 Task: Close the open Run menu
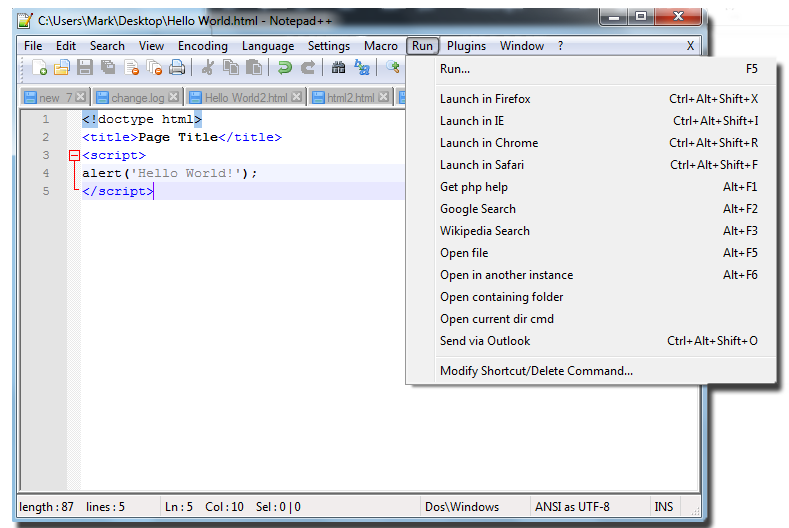click(423, 46)
